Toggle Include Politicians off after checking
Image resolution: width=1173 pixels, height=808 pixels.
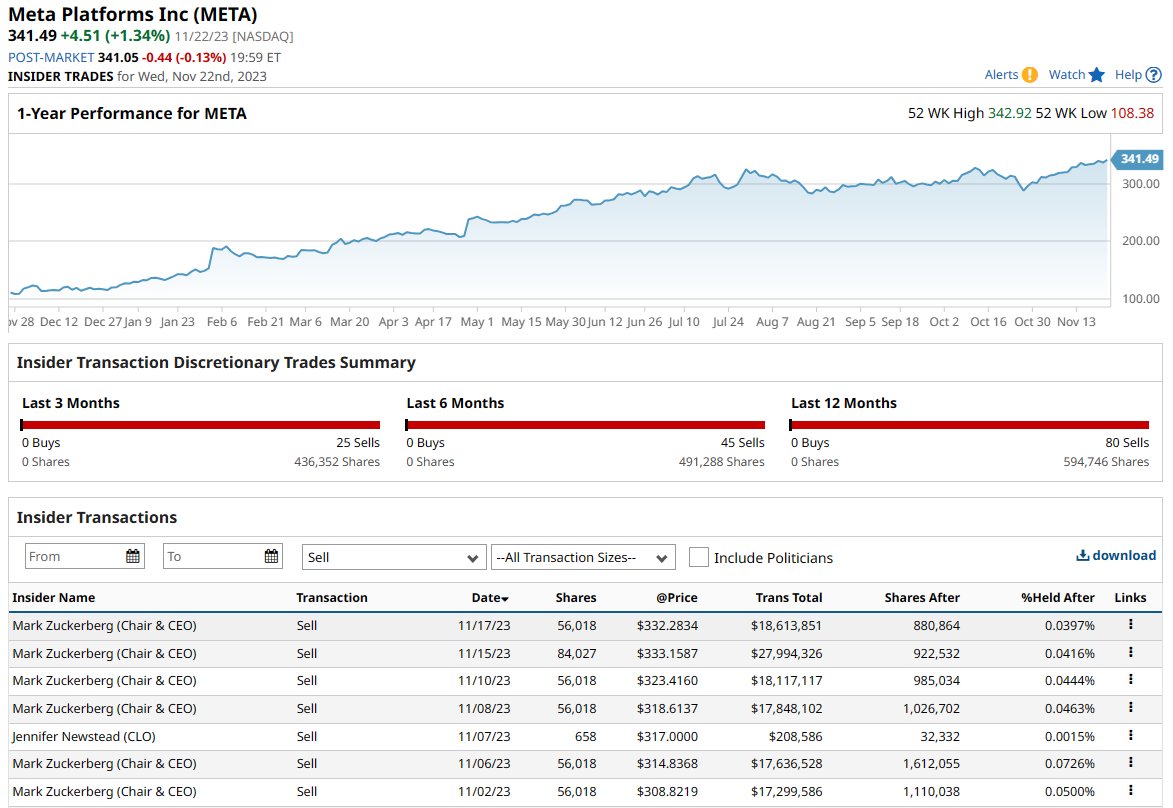[x=699, y=557]
